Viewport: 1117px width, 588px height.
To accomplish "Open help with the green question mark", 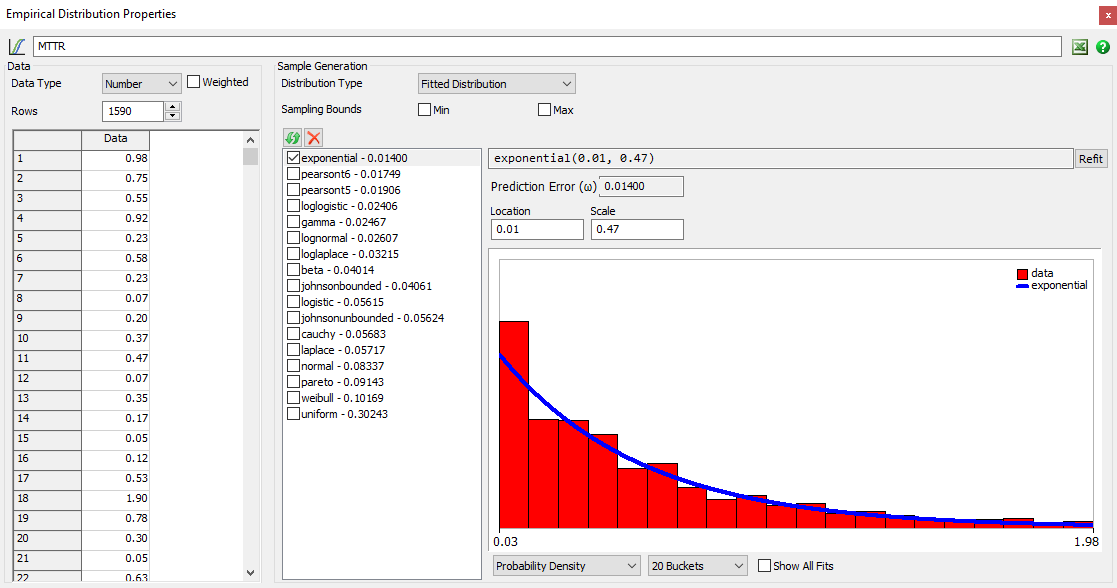I will 1102,47.
